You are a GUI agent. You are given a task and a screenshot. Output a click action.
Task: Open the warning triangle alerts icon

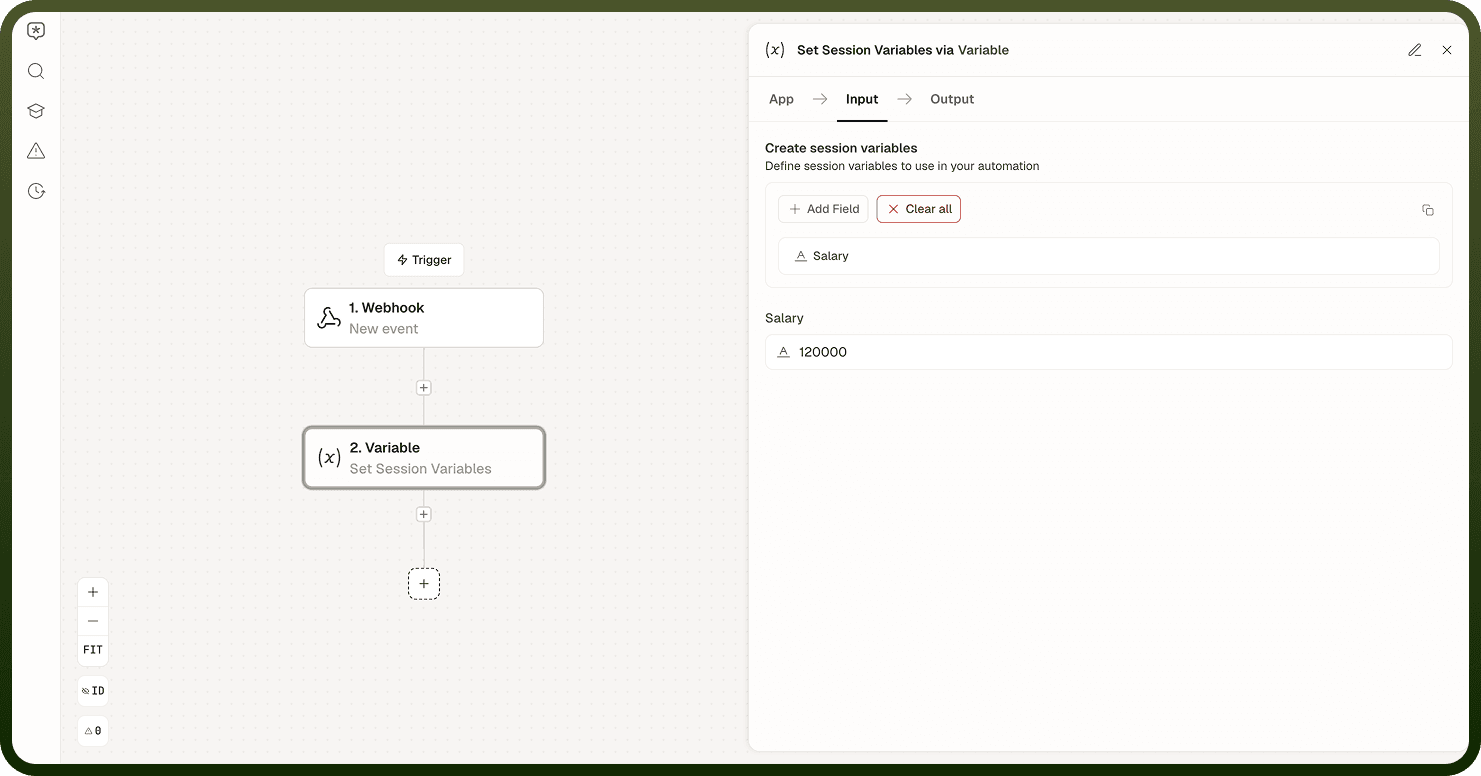[36, 151]
